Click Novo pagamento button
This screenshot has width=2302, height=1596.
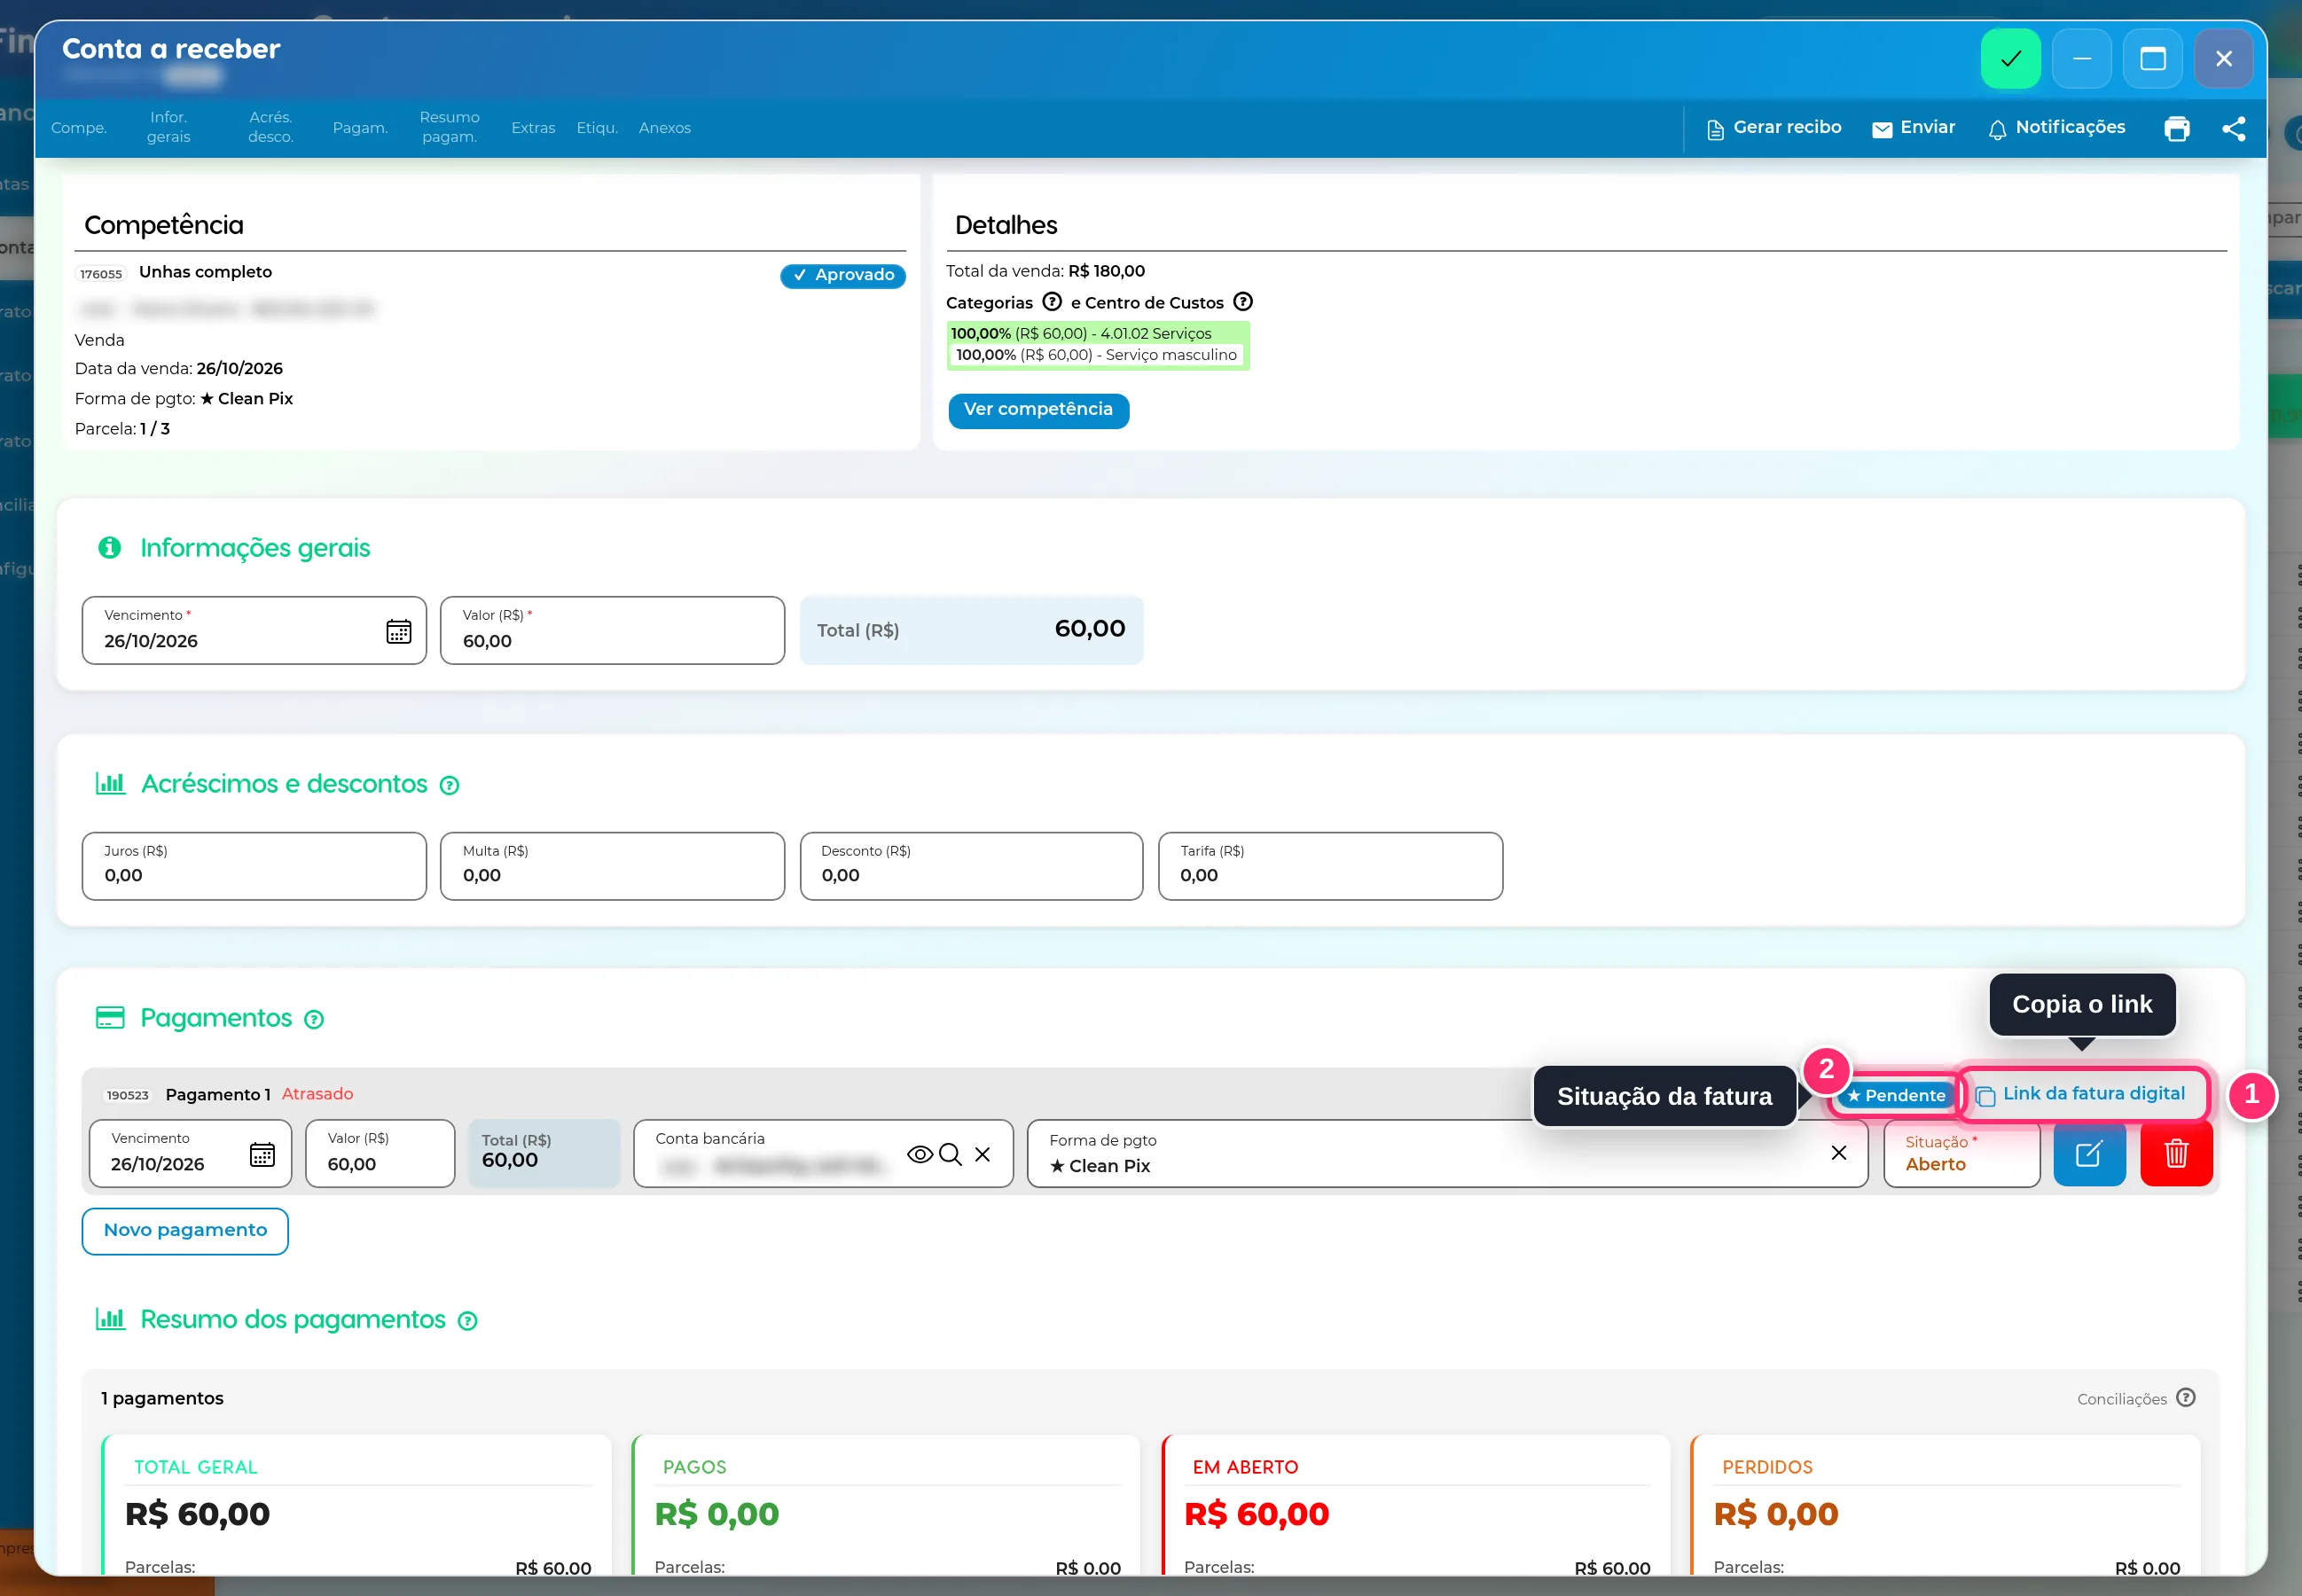[185, 1231]
